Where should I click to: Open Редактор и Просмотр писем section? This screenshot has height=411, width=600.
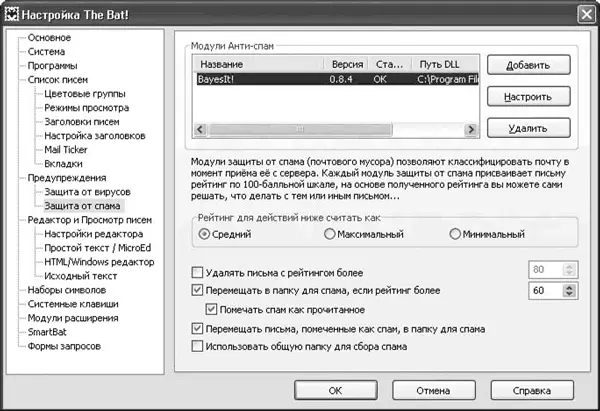tap(90, 220)
